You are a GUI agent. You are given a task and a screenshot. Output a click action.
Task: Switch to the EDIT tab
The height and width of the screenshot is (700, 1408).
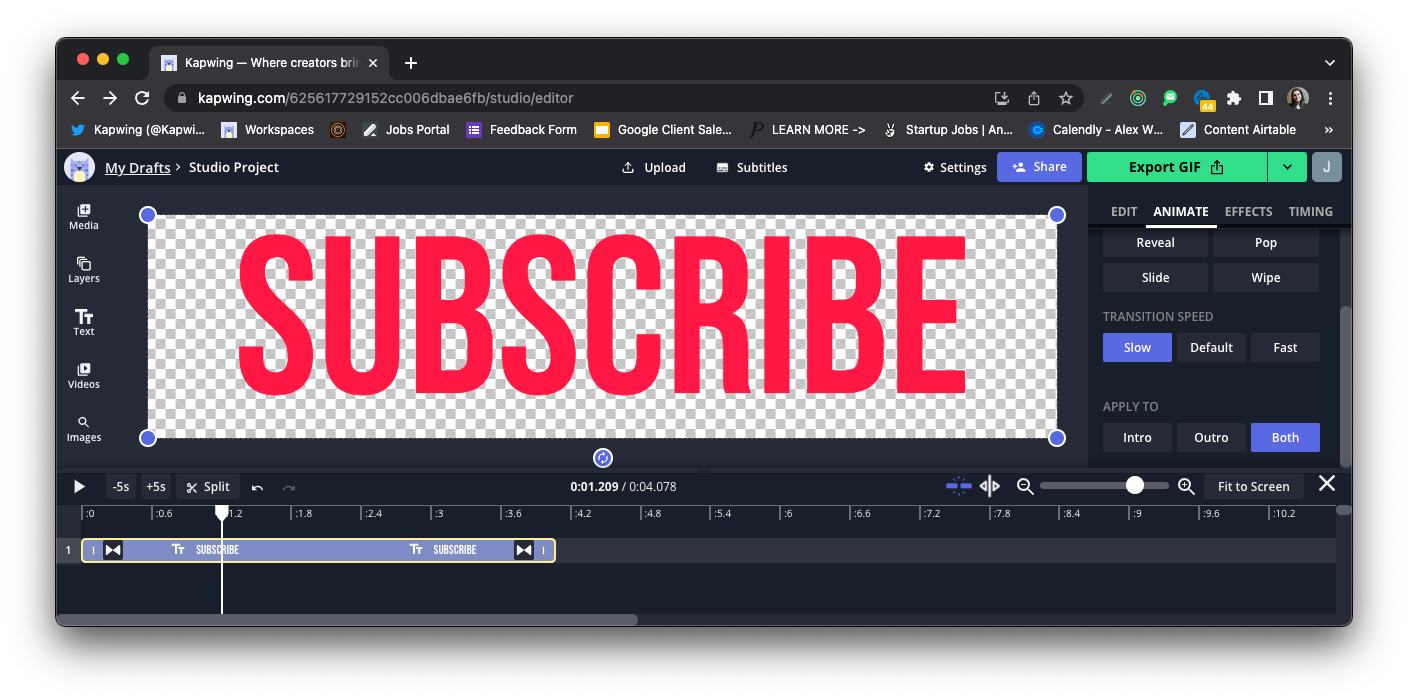(1124, 211)
